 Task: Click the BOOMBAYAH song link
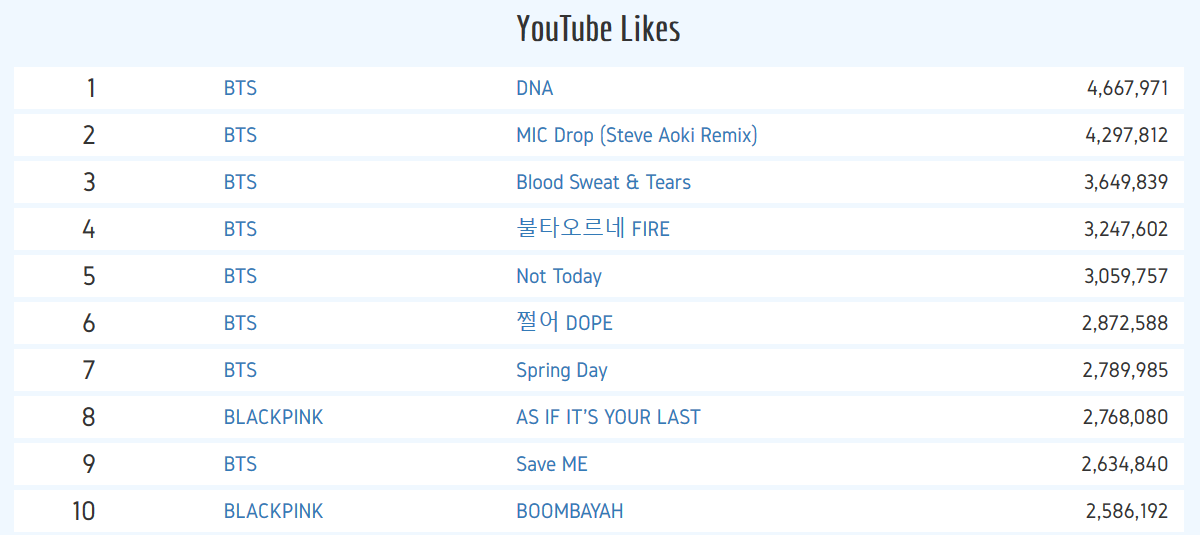click(569, 511)
